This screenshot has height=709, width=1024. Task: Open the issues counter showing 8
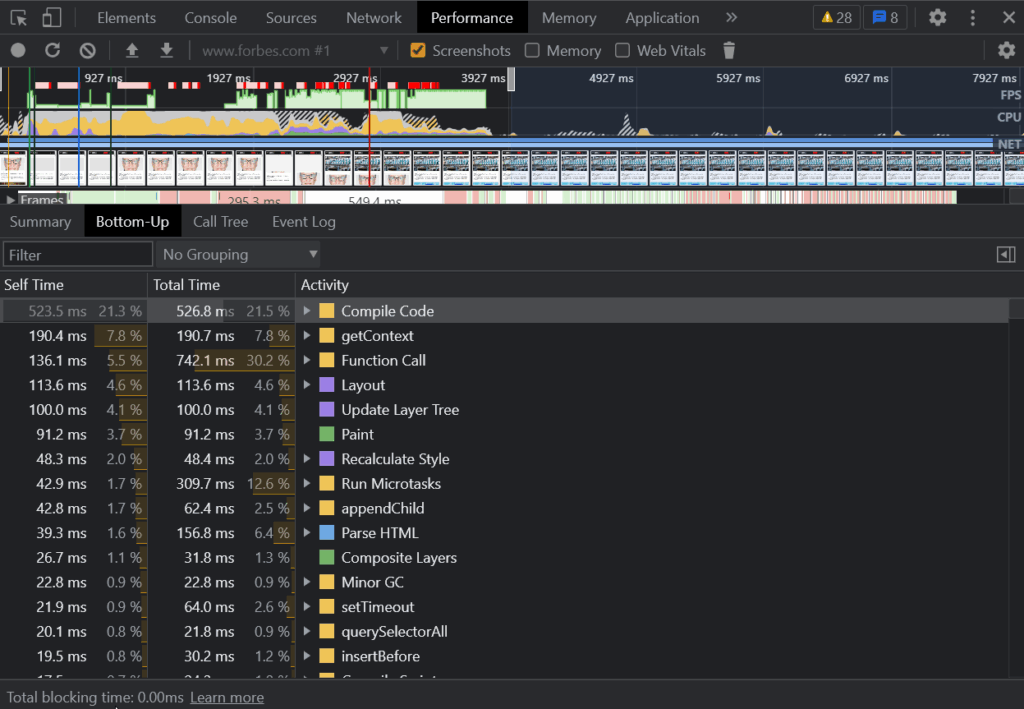(884, 17)
